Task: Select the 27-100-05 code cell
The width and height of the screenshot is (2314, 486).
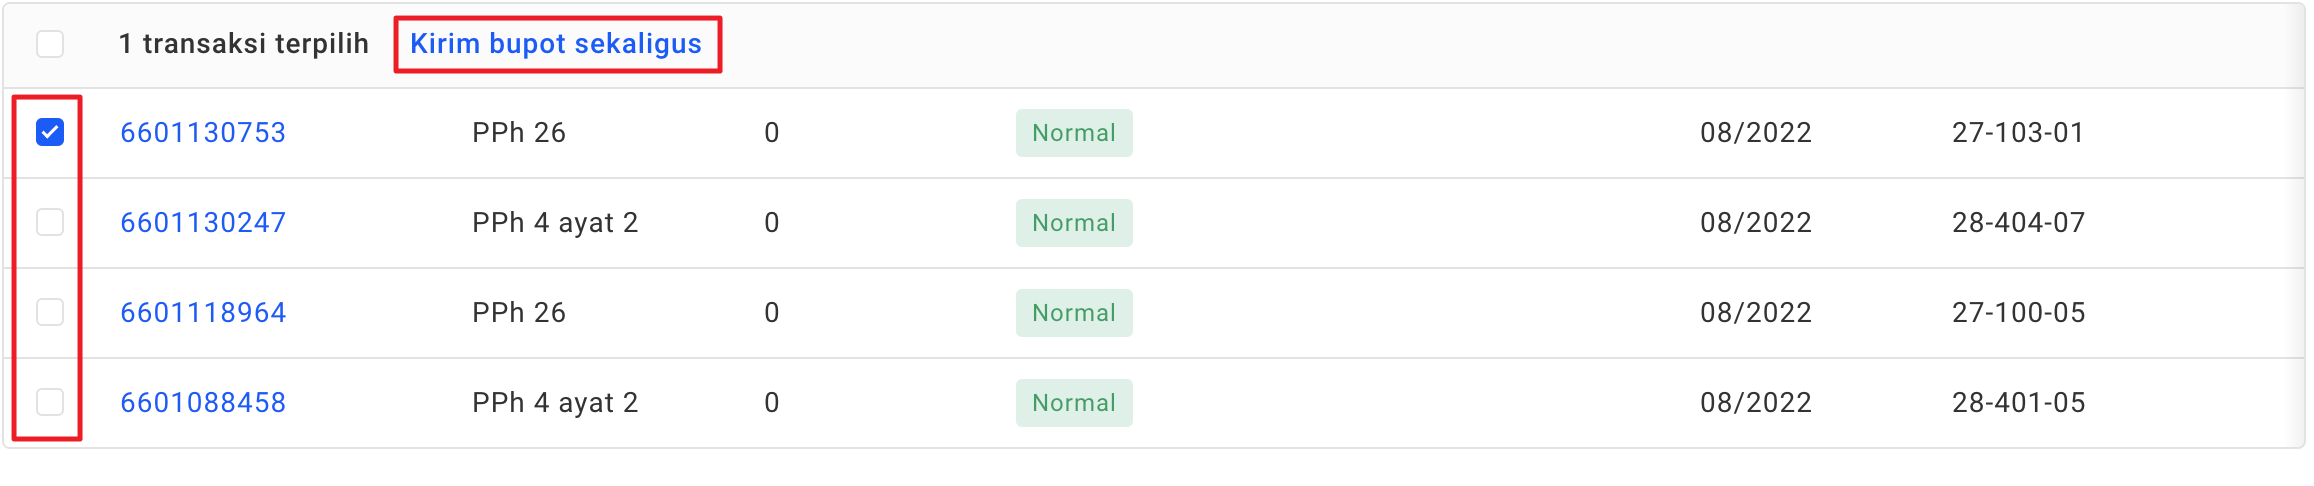Action: click(x=2018, y=313)
